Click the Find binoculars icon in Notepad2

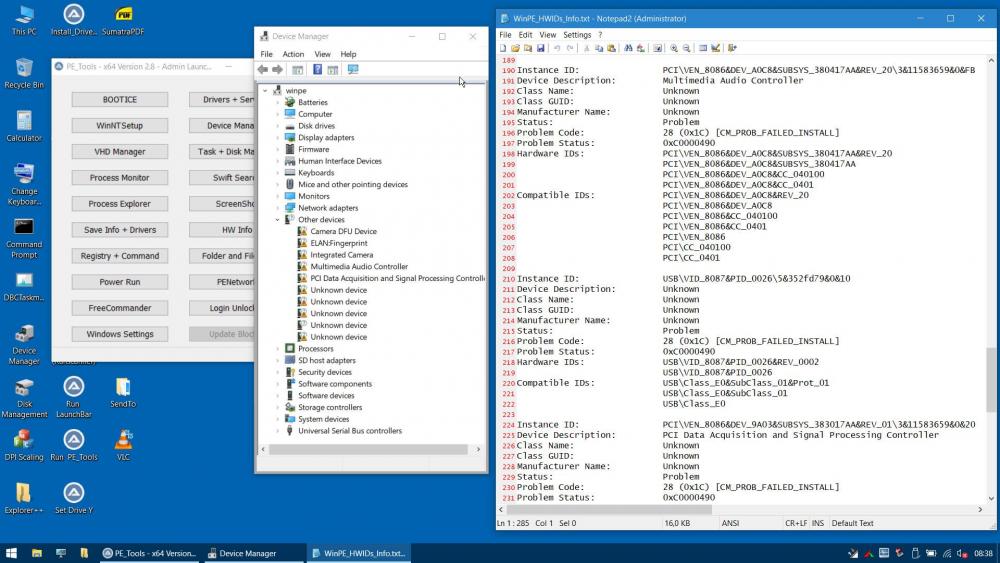(628, 48)
